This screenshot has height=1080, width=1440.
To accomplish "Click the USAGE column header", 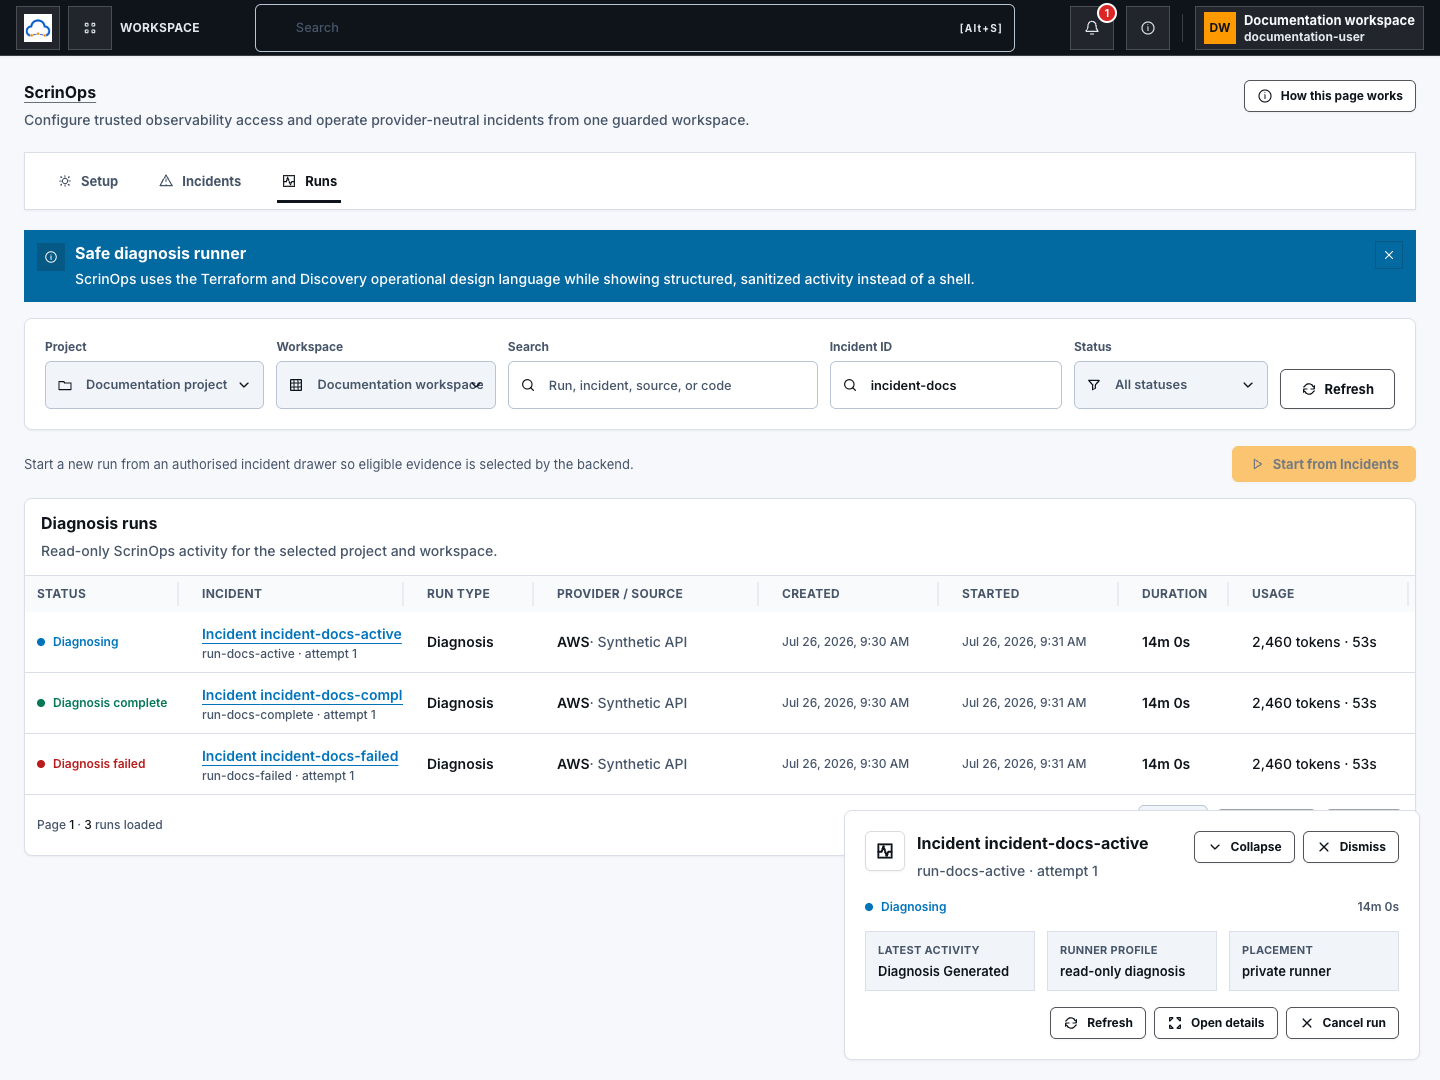I will tap(1273, 594).
